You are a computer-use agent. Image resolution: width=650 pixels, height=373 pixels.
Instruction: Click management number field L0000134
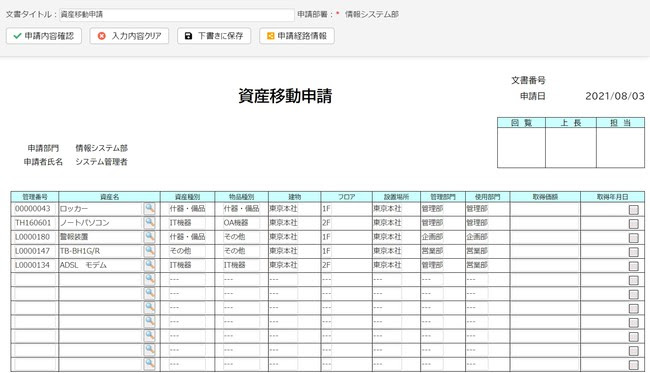(34, 265)
